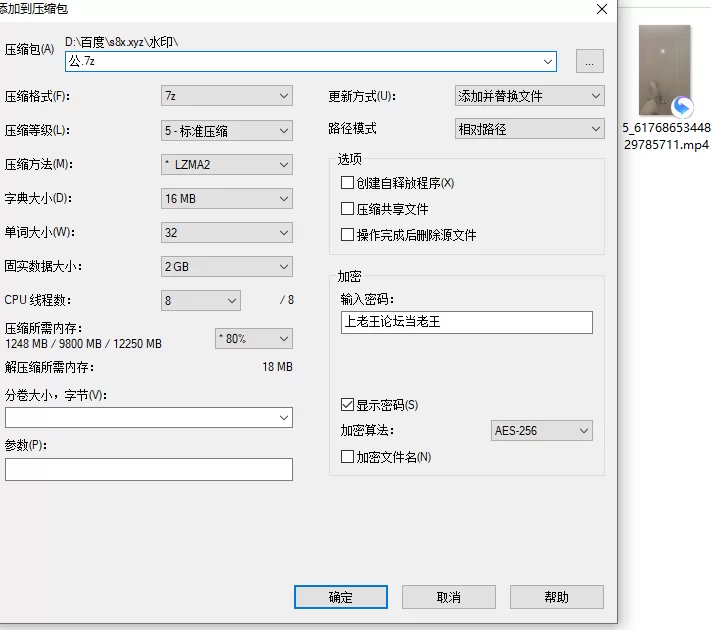Close the 添加到压缩包 dialog
This screenshot has height=630, width=711.
pos(602,9)
